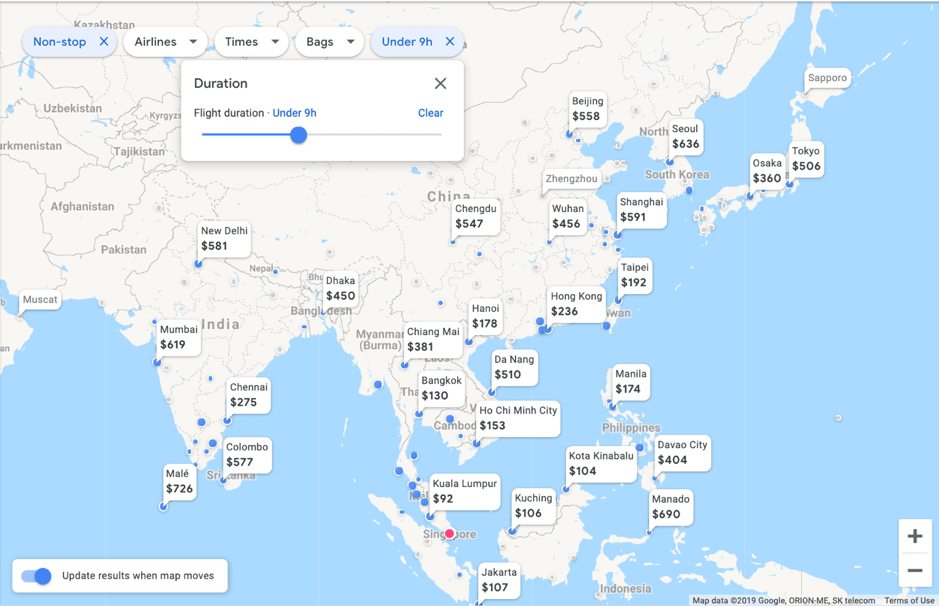Select the Manila $174 price card
This screenshot has height=606, width=939.
[631, 381]
